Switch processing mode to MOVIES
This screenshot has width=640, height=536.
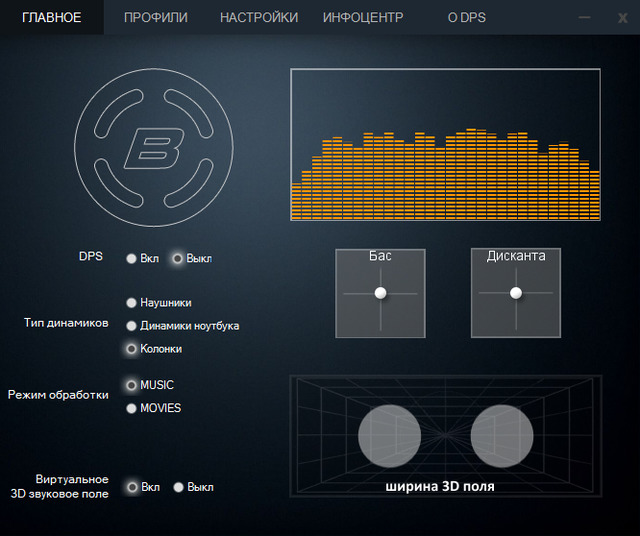(x=132, y=408)
